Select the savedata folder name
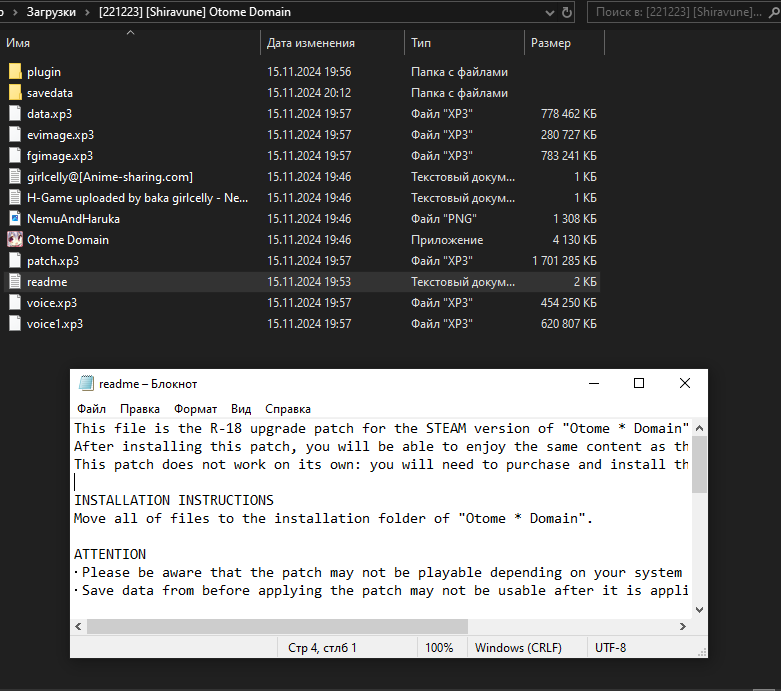Viewport: 781px width, 691px height. [50, 93]
